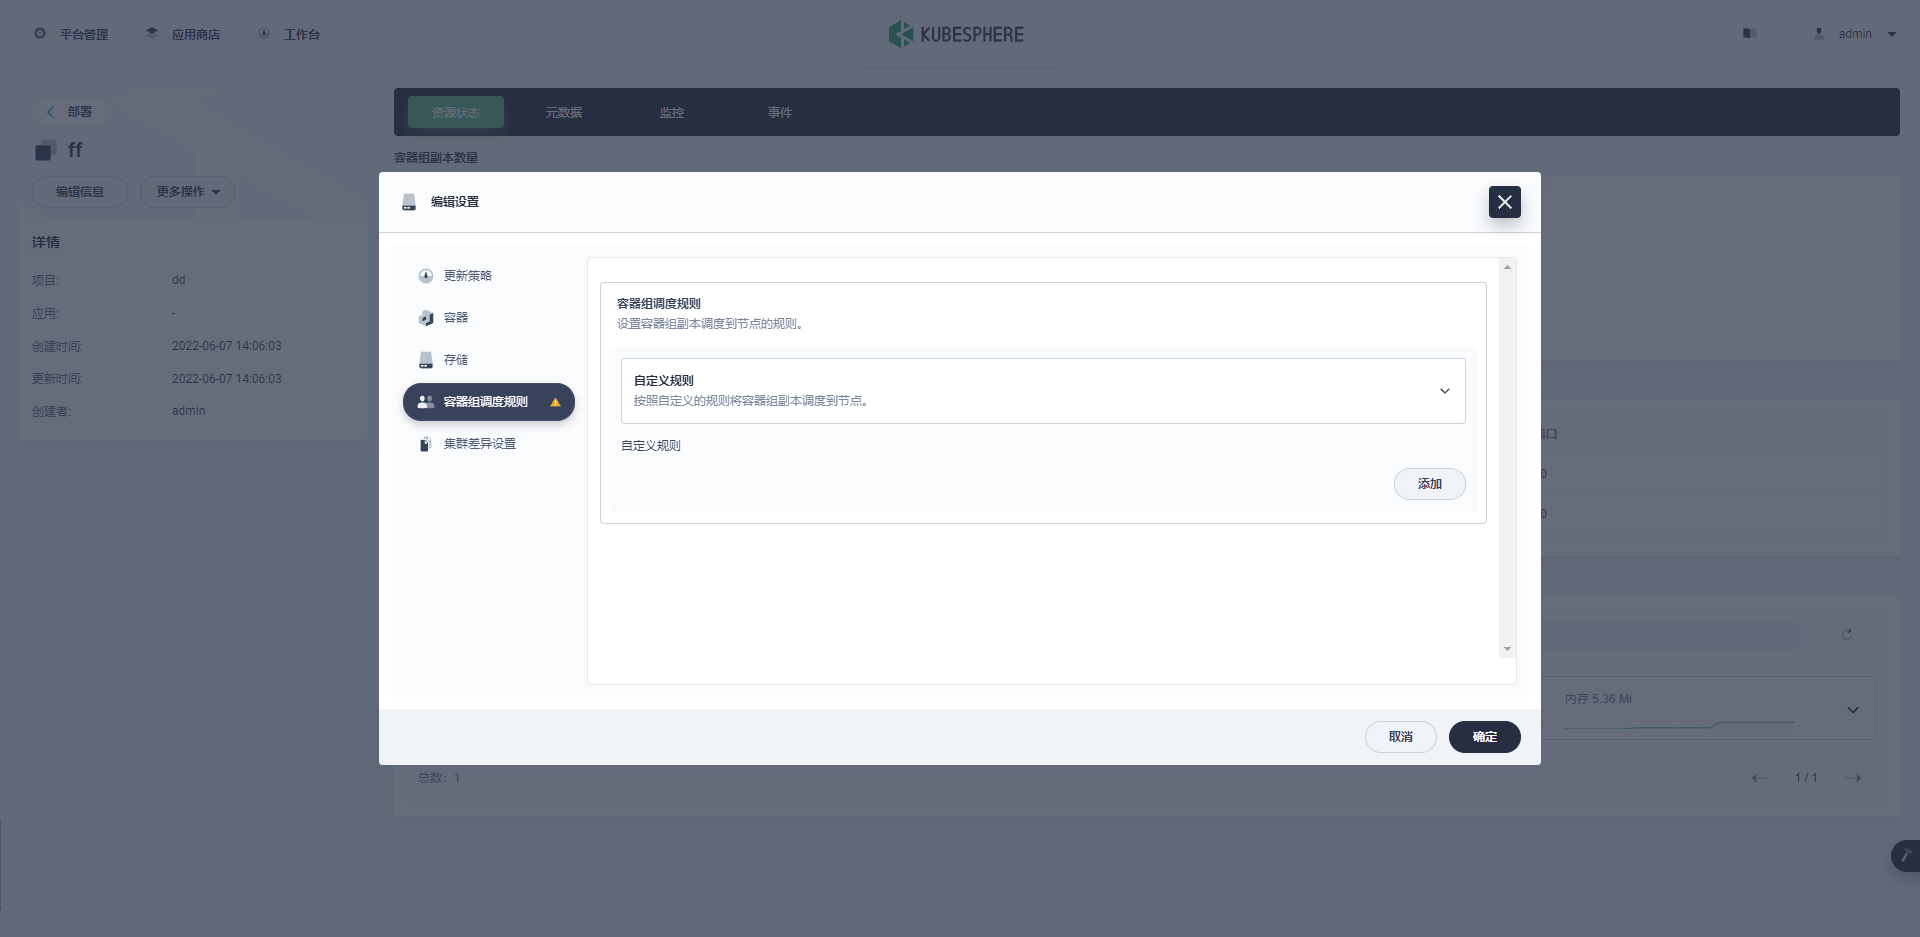Image resolution: width=1920 pixels, height=937 pixels.
Task: Click the 平台管理 gear icon
Action: click(40, 33)
